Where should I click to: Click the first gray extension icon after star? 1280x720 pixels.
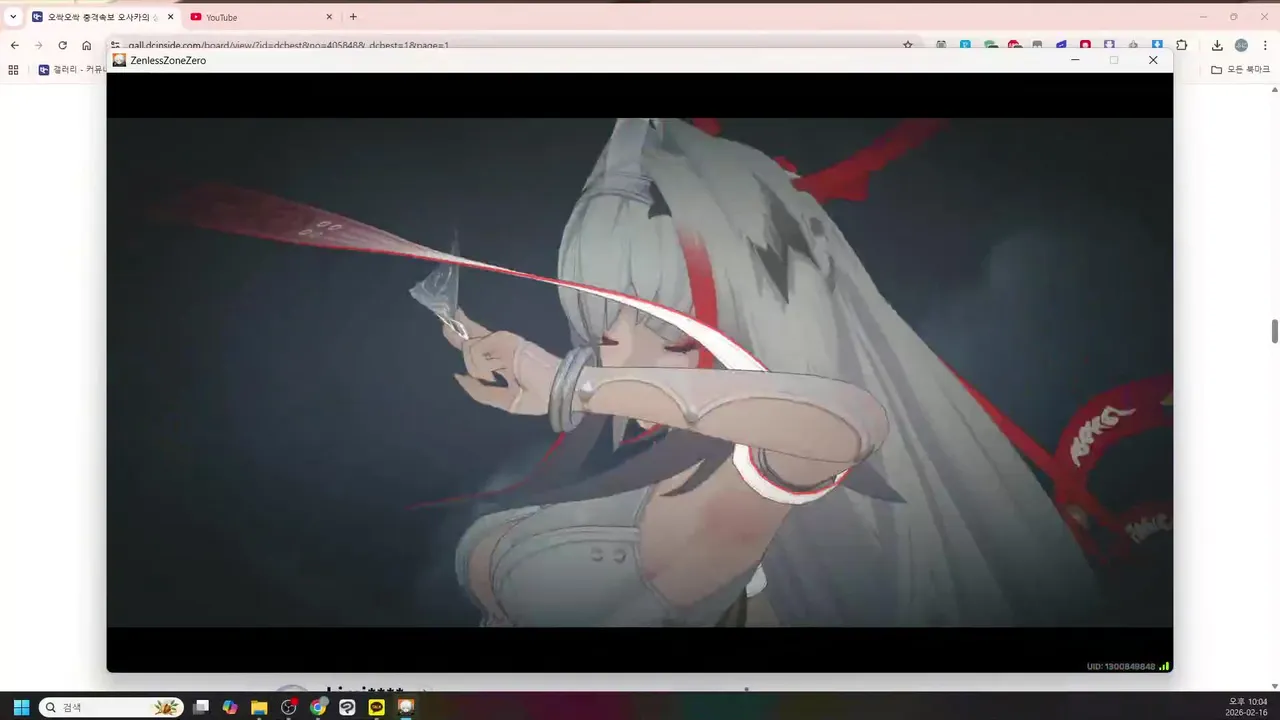[x=941, y=45]
